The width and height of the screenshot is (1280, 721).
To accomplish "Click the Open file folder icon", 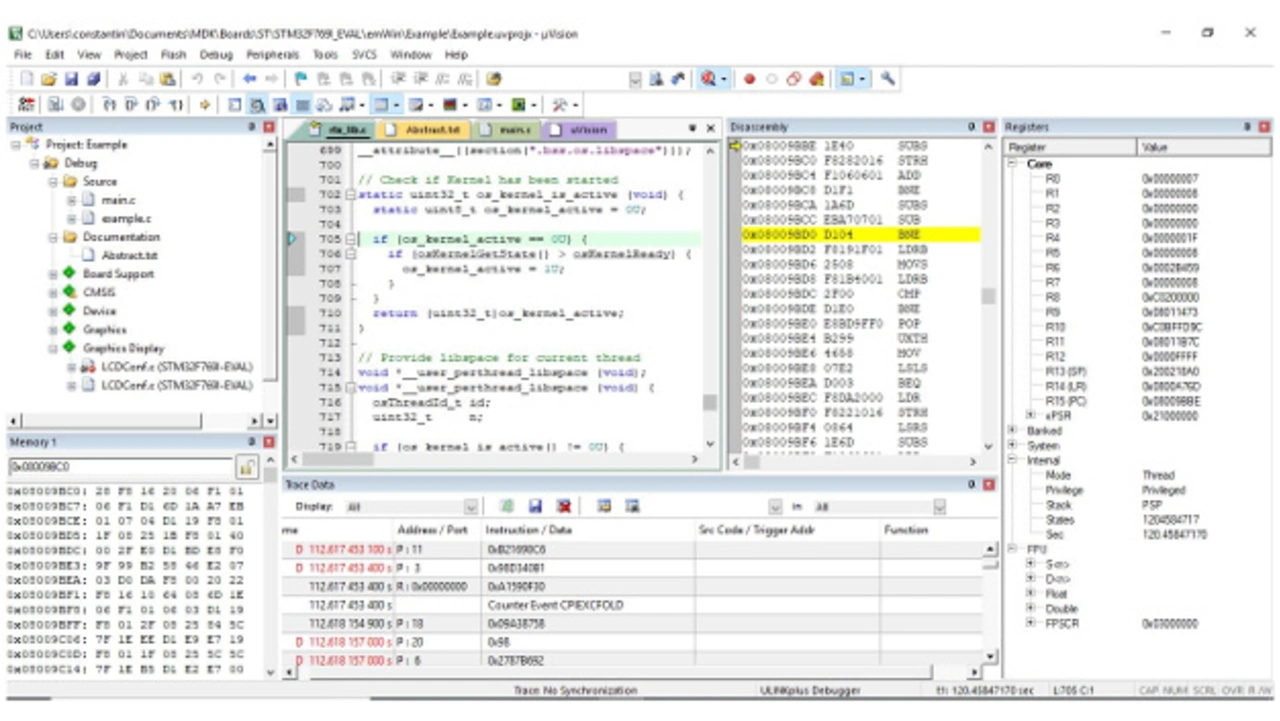I will point(49,79).
